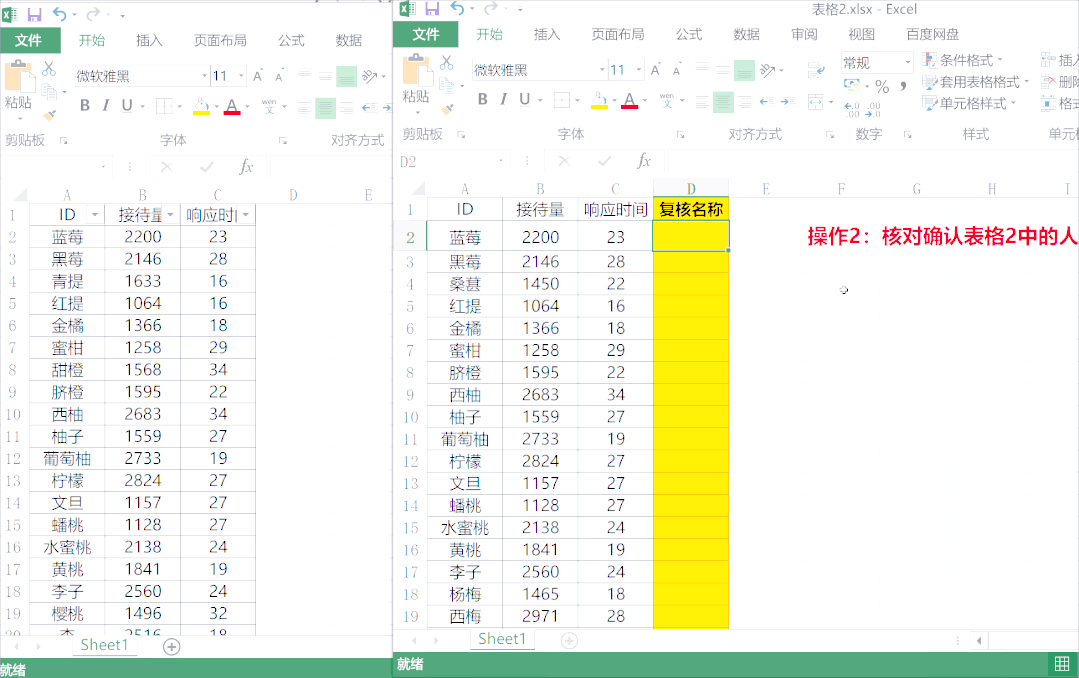The width and height of the screenshot is (1079, 678).
Task: Open 套用表格格式 dropdown
Action: coord(976,82)
